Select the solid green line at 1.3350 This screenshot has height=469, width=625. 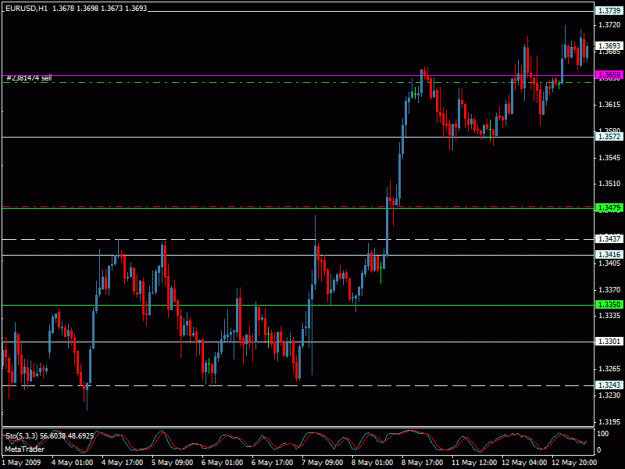[298, 305]
